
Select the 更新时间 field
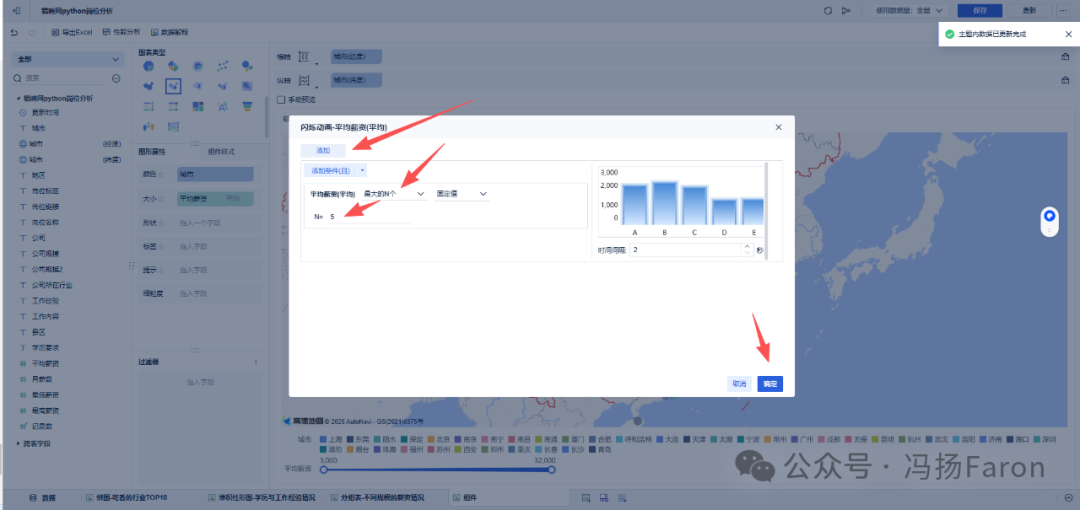pyautogui.click(x=44, y=112)
